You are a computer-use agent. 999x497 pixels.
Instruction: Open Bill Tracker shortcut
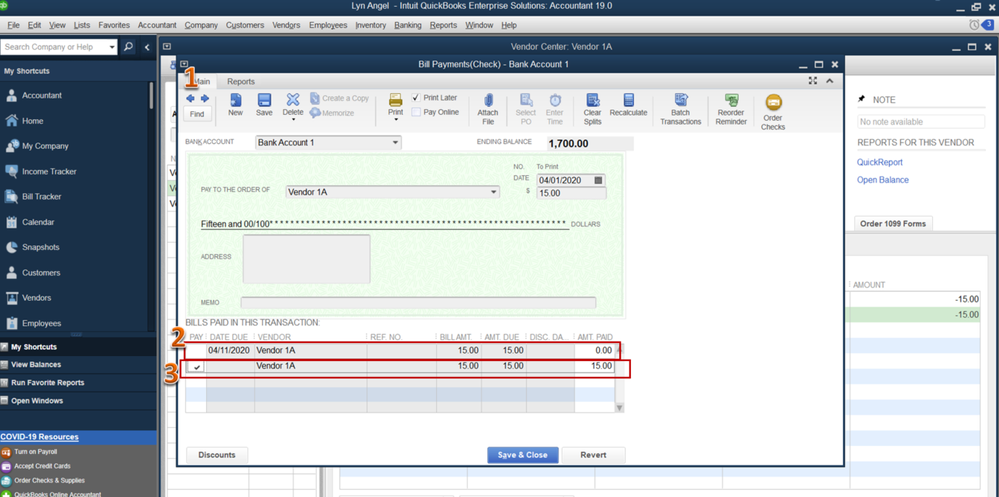coord(41,197)
